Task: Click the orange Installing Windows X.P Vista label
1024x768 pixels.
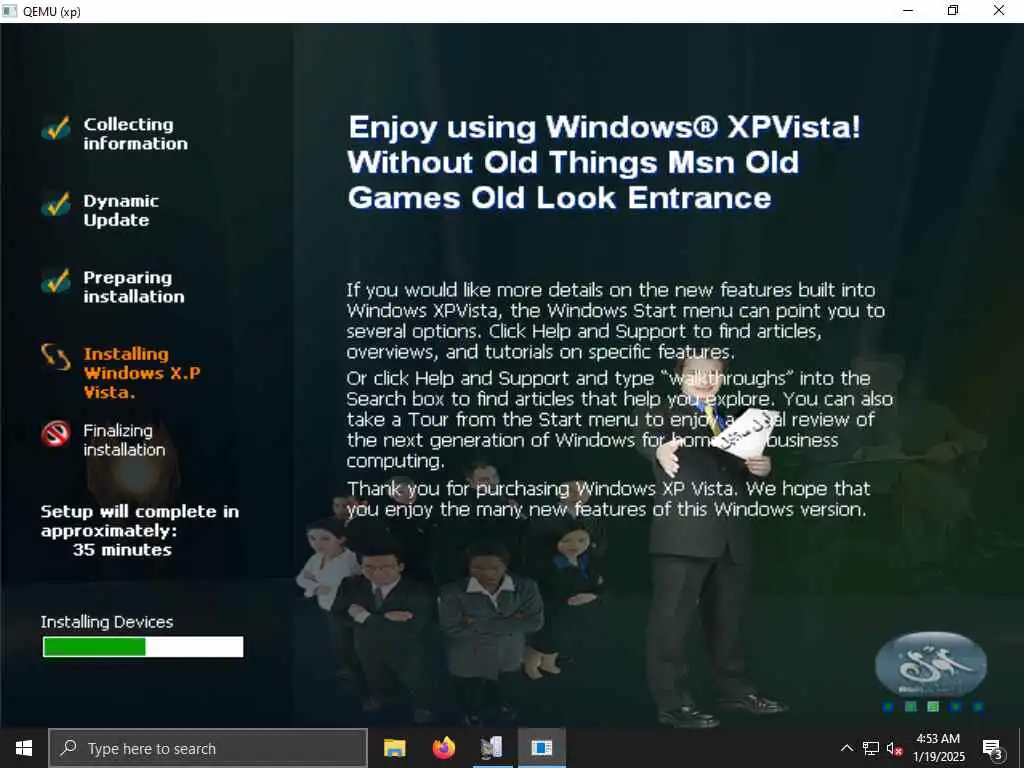Action: click(142, 373)
